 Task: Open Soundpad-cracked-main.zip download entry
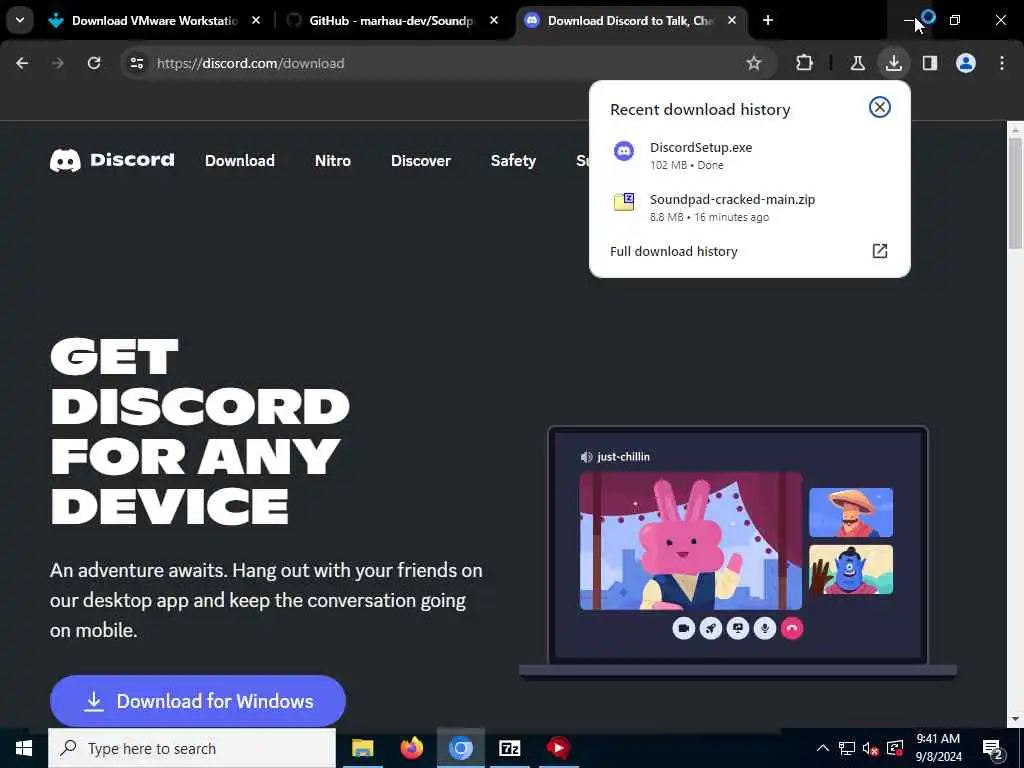tap(750, 208)
